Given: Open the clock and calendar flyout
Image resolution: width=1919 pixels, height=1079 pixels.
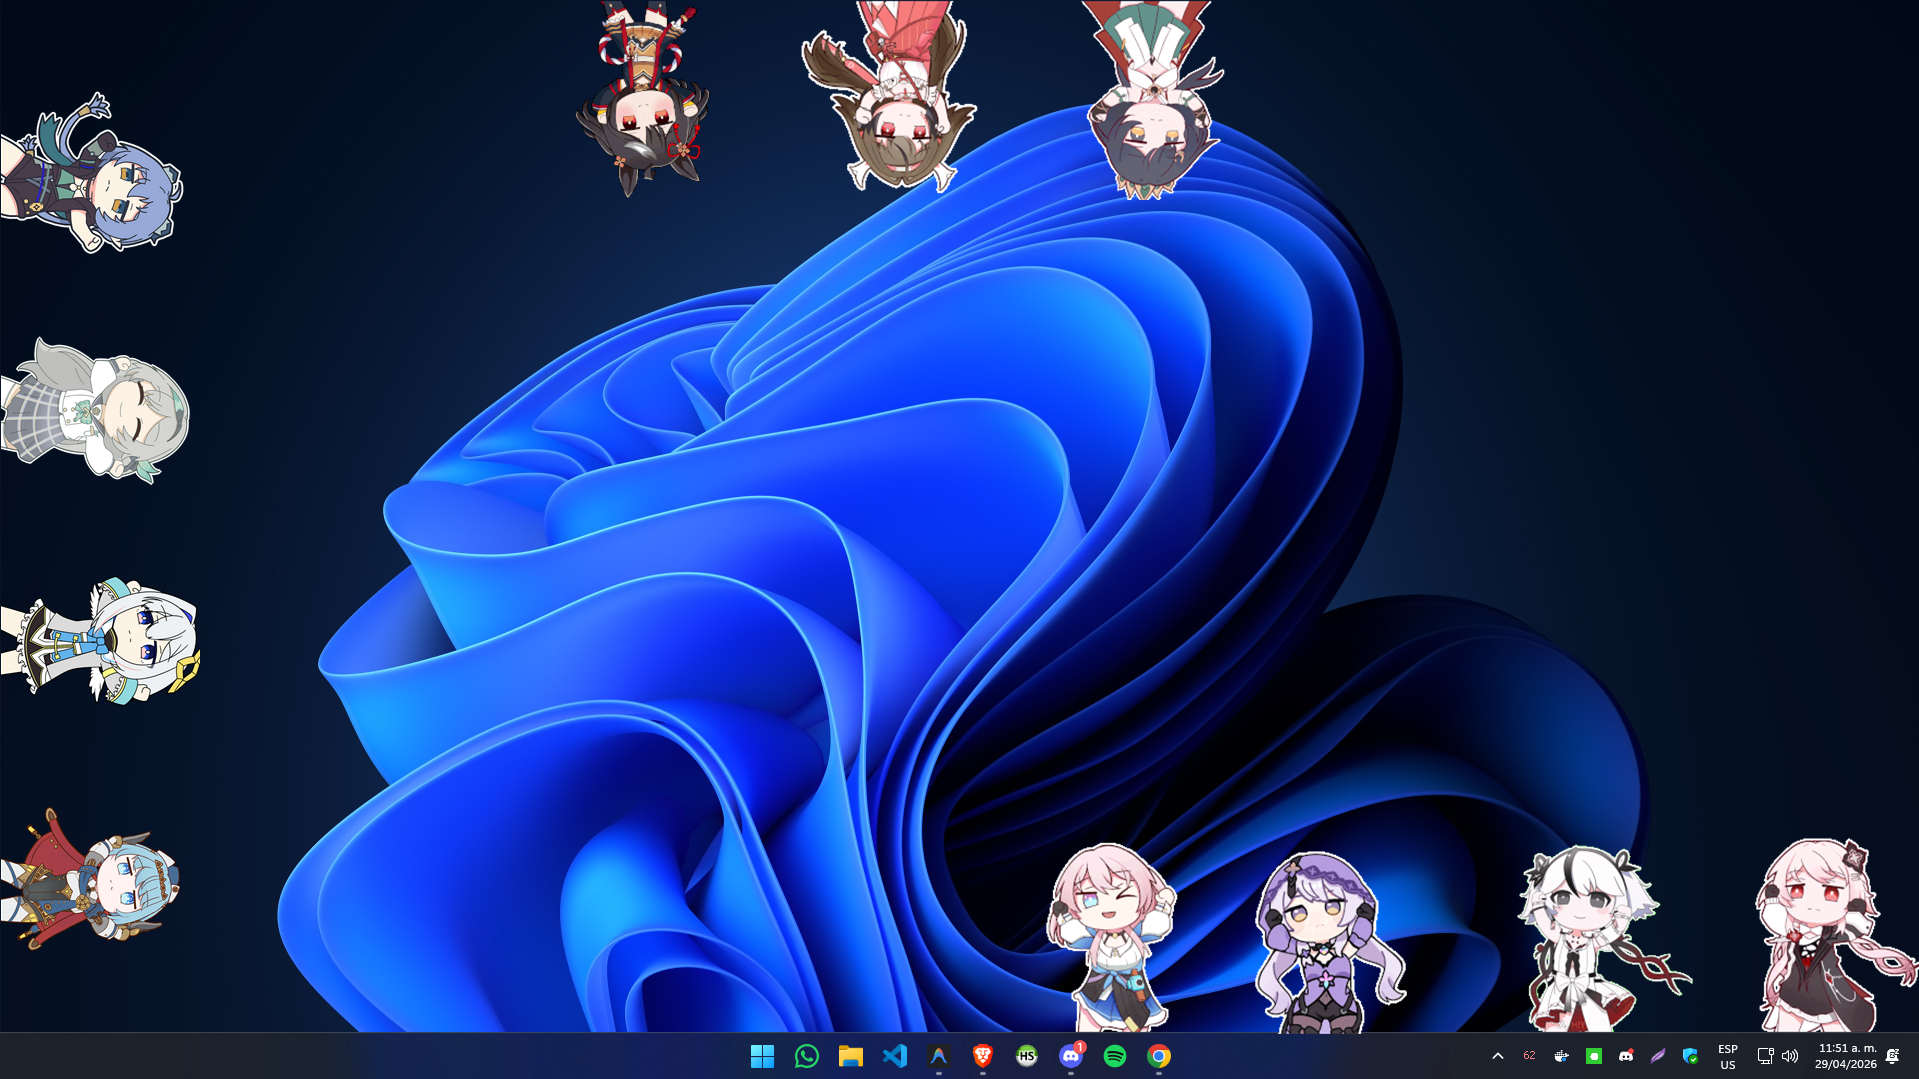Looking at the screenshot, I should point(1845,1056).
